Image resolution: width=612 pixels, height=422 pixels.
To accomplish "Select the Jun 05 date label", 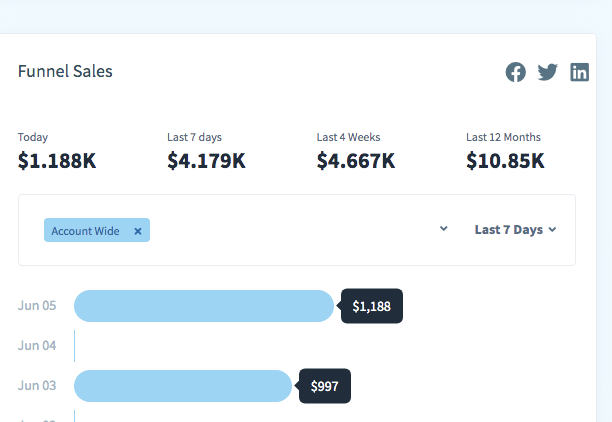I will (x=37, y=306).
